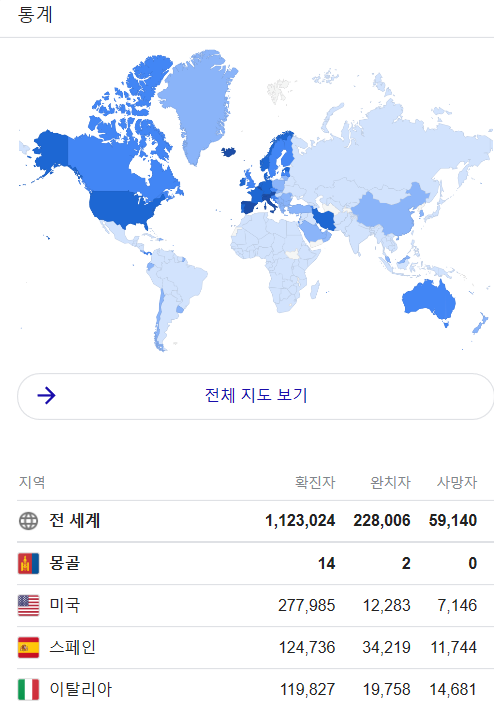498x708 pixels.
Task: Select the 사망자 column header
Action: click(457, 482)
